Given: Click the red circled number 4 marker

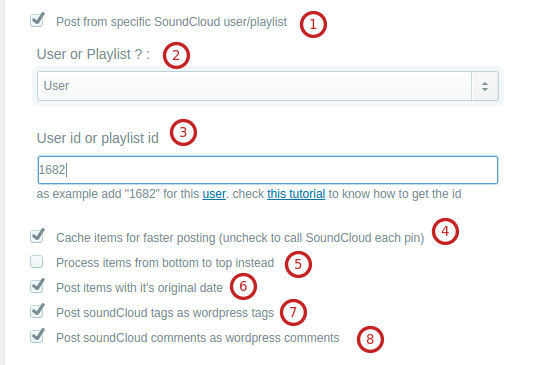Looking at the screenshot, I should (x=445, y=231).
